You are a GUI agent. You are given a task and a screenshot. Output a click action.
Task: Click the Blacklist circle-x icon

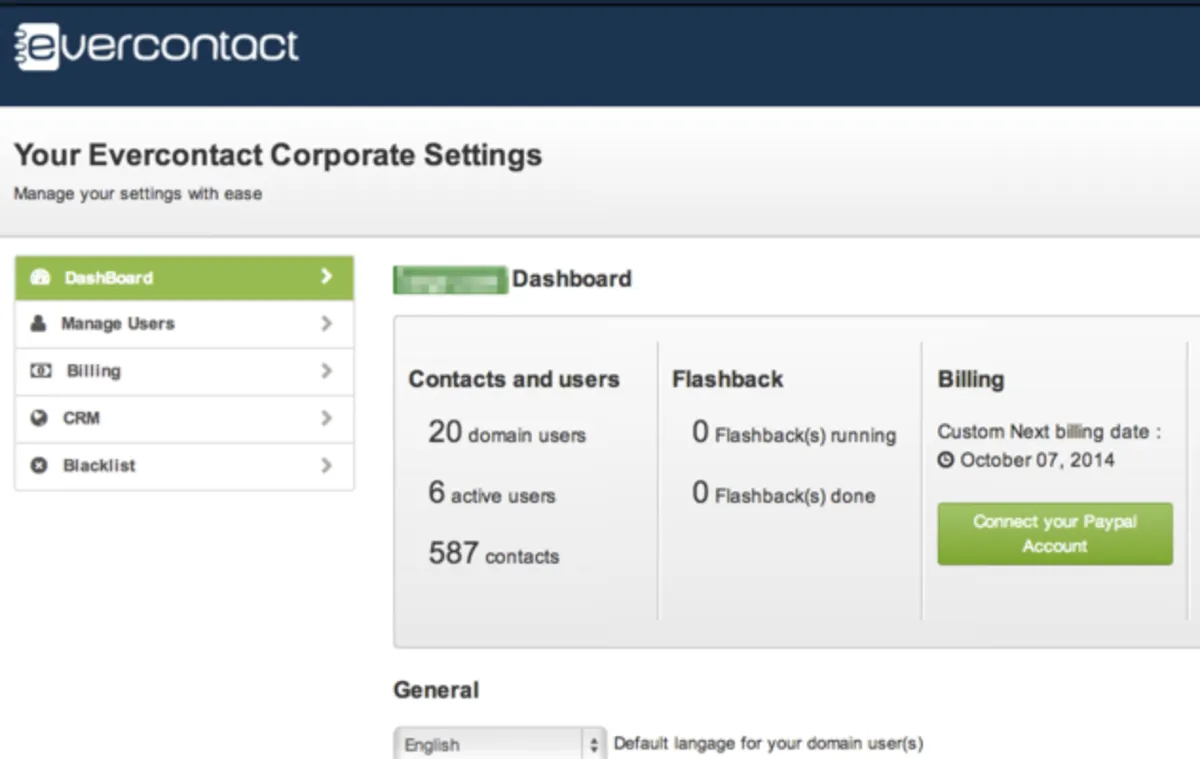(40, 465)
